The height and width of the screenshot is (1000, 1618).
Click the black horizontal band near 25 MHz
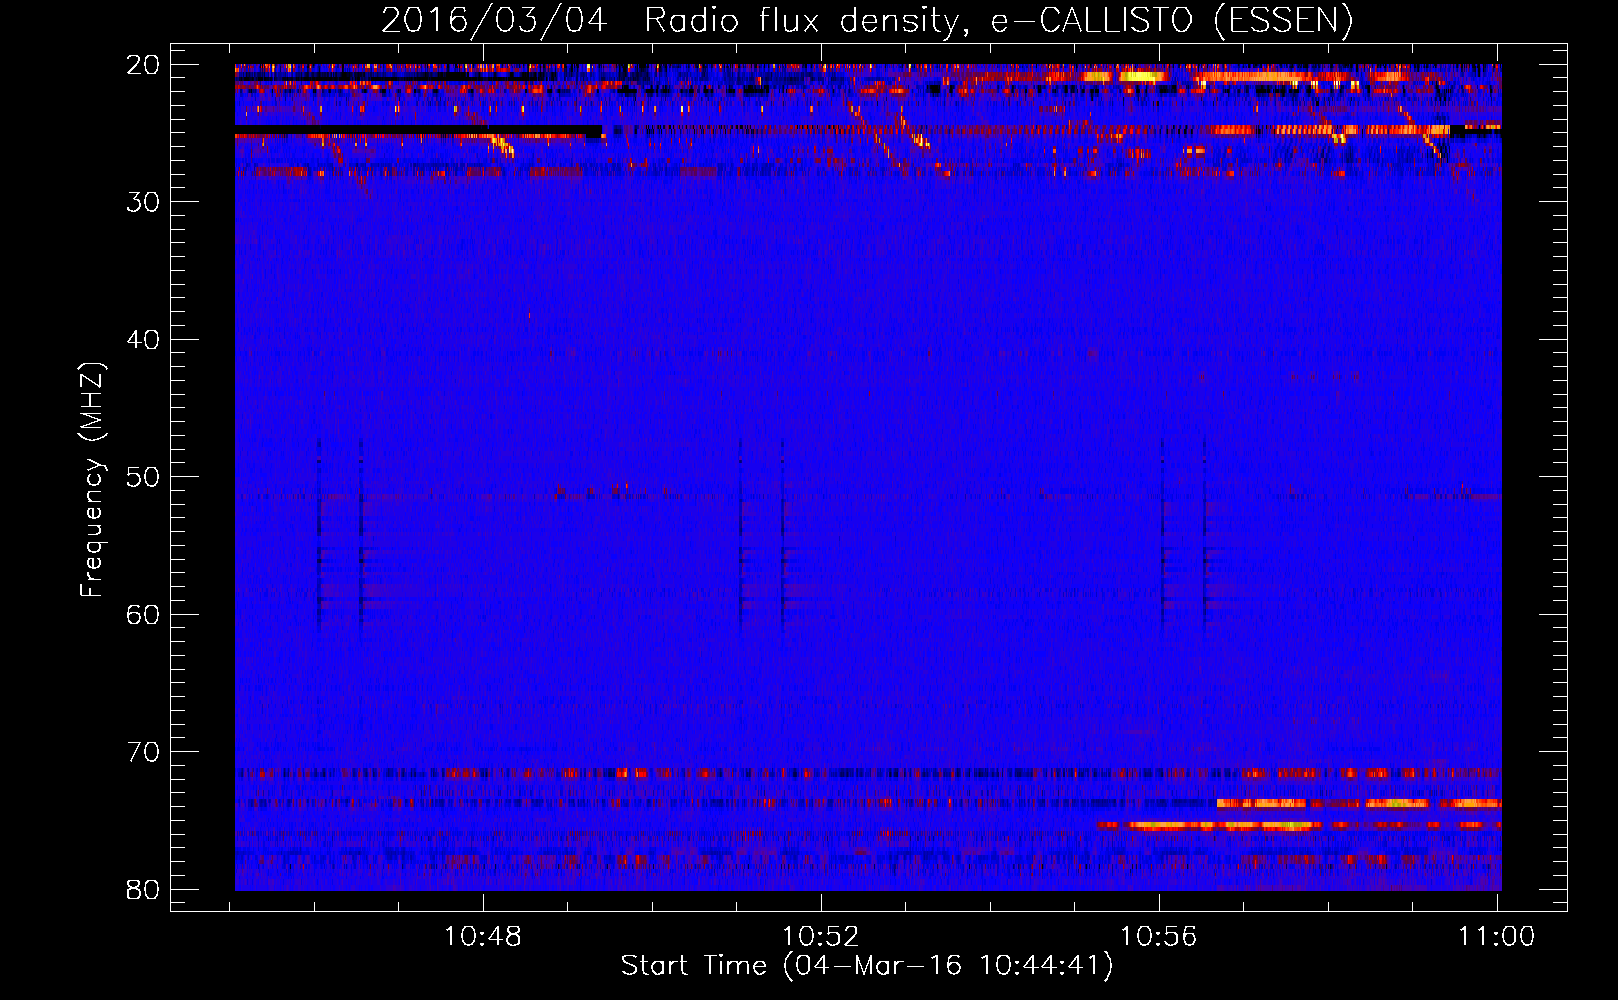(x=418, y=131)
